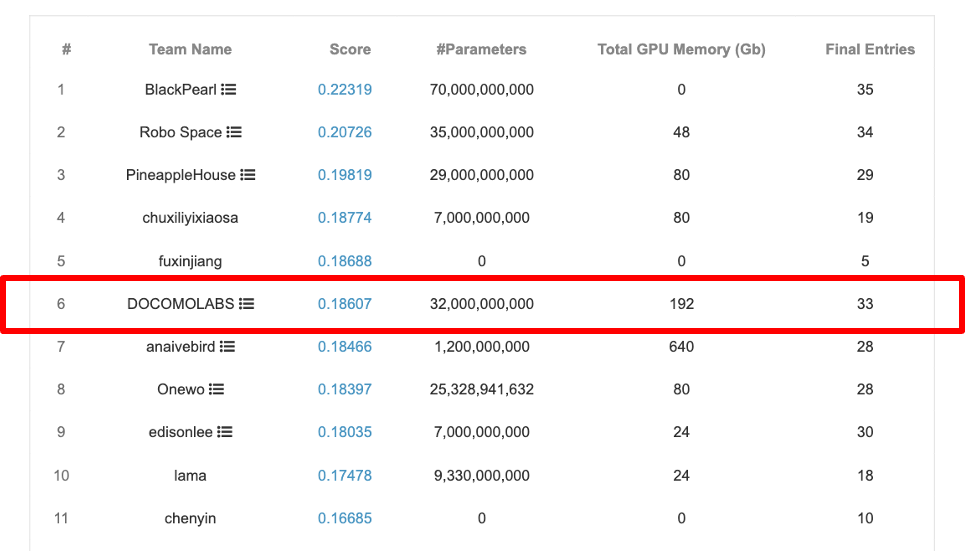Open the score link 0.18774
The height and width of the screenshot is (552, 966).
click(x=344, y=217)
